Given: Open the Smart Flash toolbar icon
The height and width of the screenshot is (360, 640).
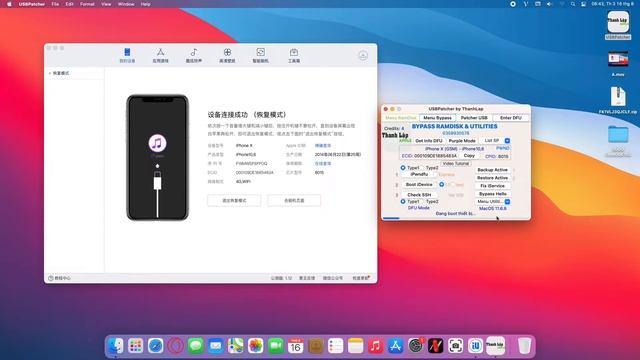Looking at the screenshot, I should 260,55.
